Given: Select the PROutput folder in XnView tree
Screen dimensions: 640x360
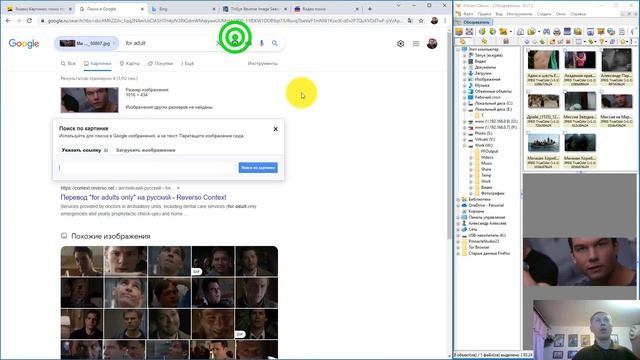Looking at the screenshot, I should [x=489, y=151].
